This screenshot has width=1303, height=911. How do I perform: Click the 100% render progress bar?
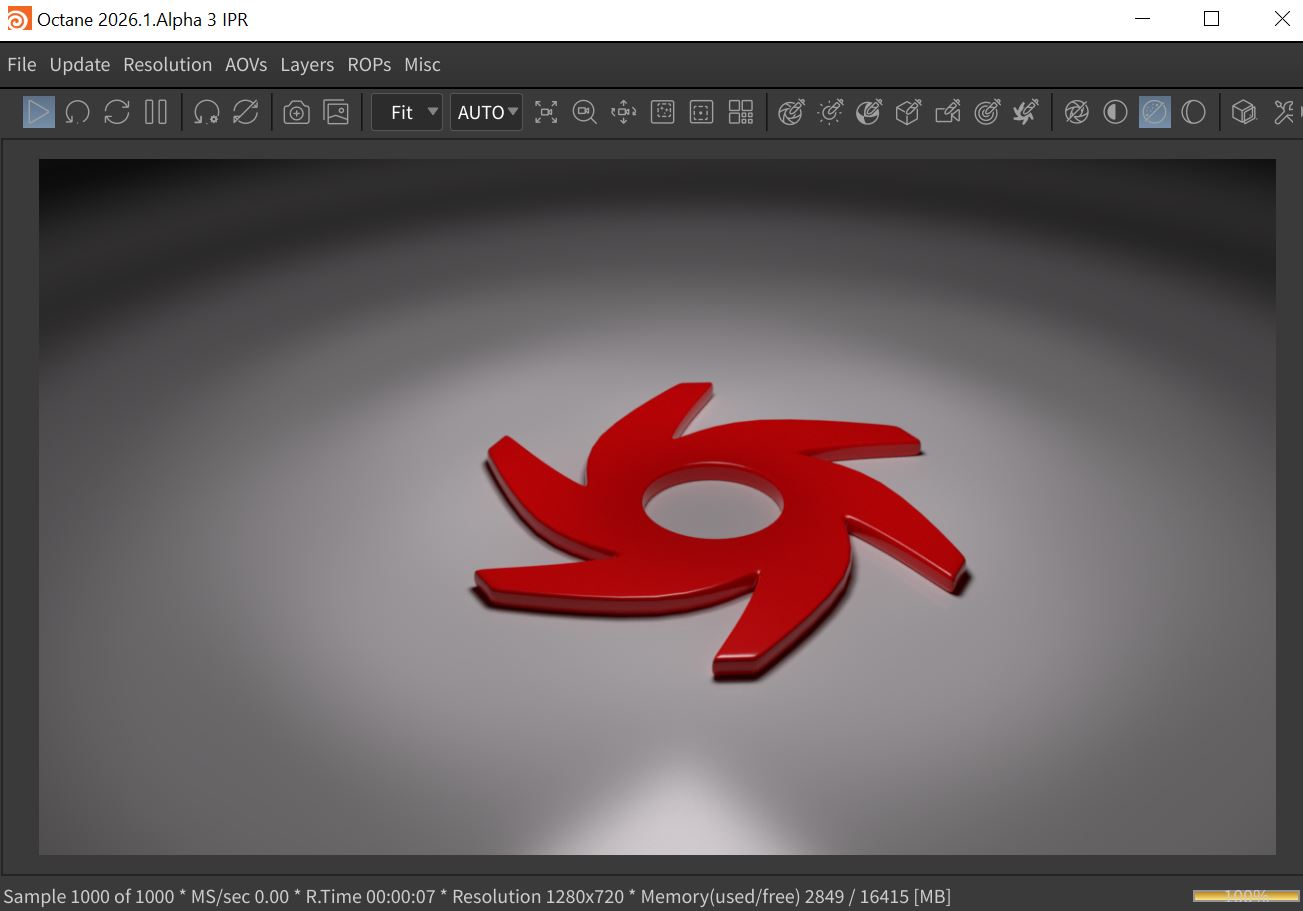tap(1245, 896)
